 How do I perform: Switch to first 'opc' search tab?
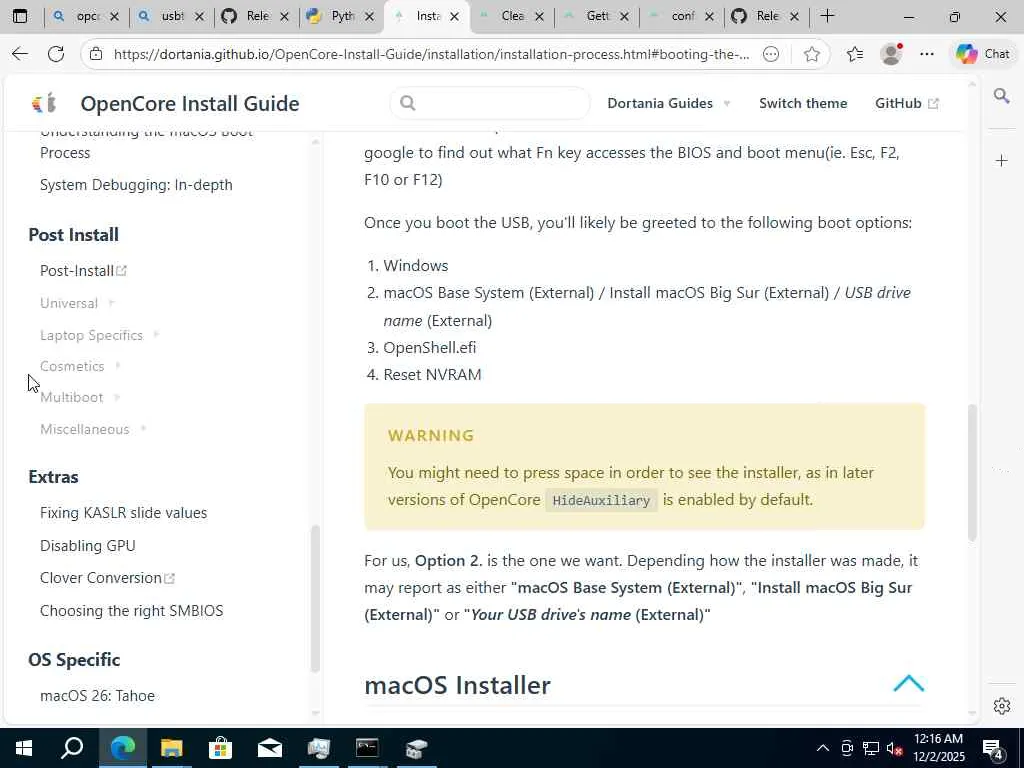pos(87,16)
